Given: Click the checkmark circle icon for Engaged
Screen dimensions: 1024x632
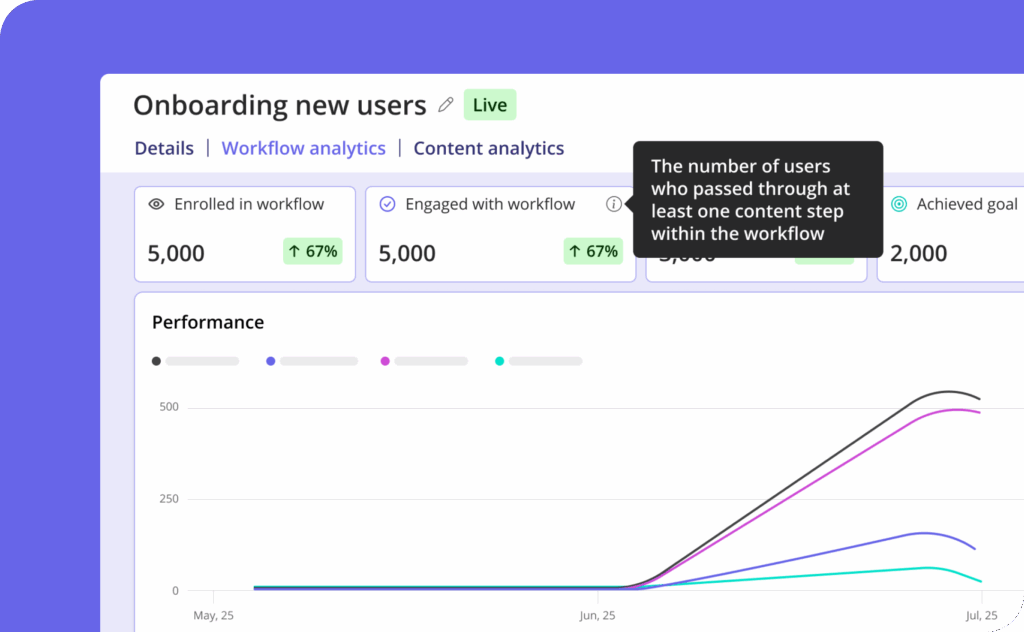Looking at the screenshot, I should pyautogui.click(x=388, y=204).
